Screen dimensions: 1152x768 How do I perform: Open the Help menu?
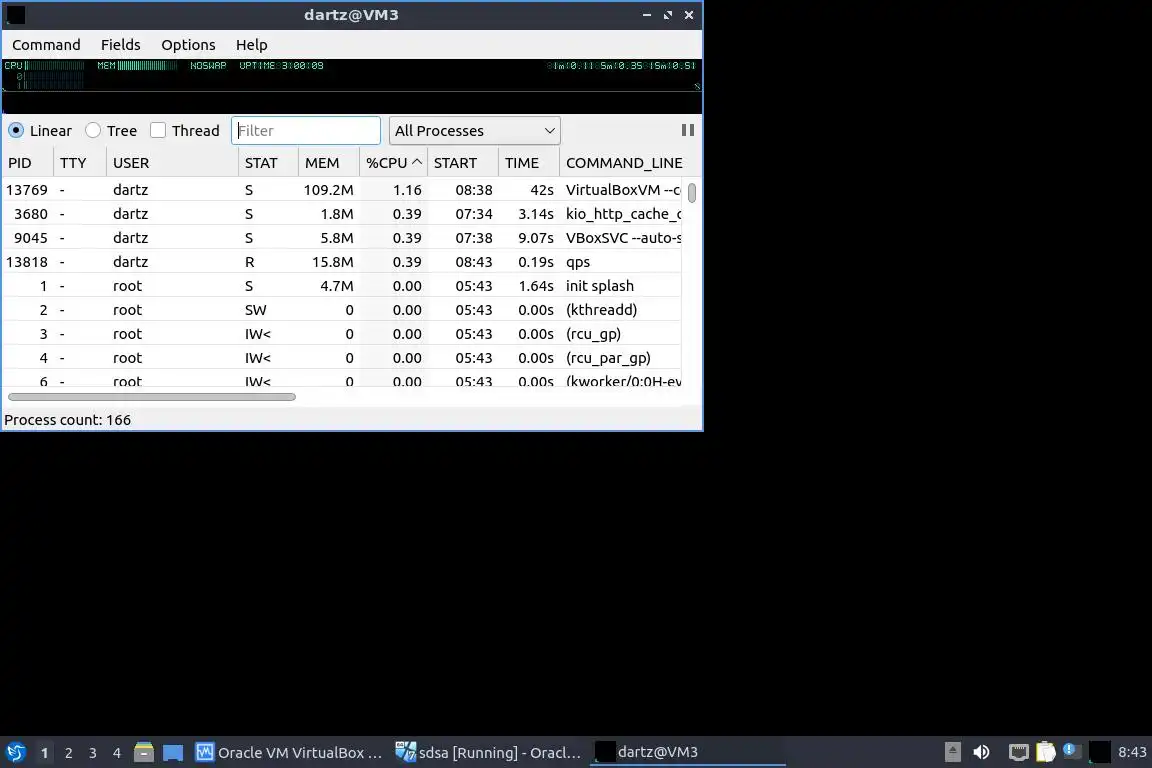(x=251, y=45)
